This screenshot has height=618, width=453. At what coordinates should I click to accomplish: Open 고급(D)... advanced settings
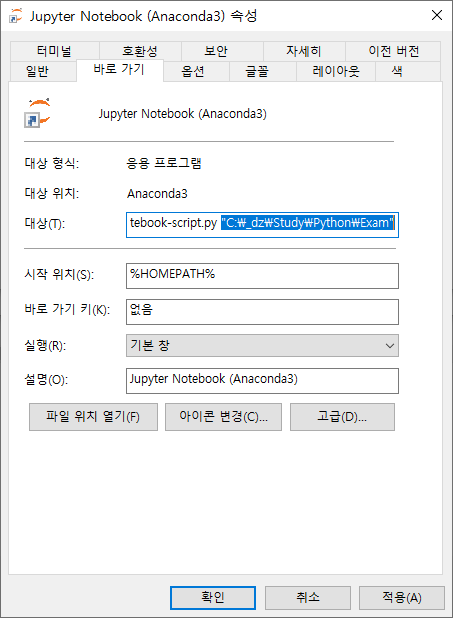tap(342, 417)
